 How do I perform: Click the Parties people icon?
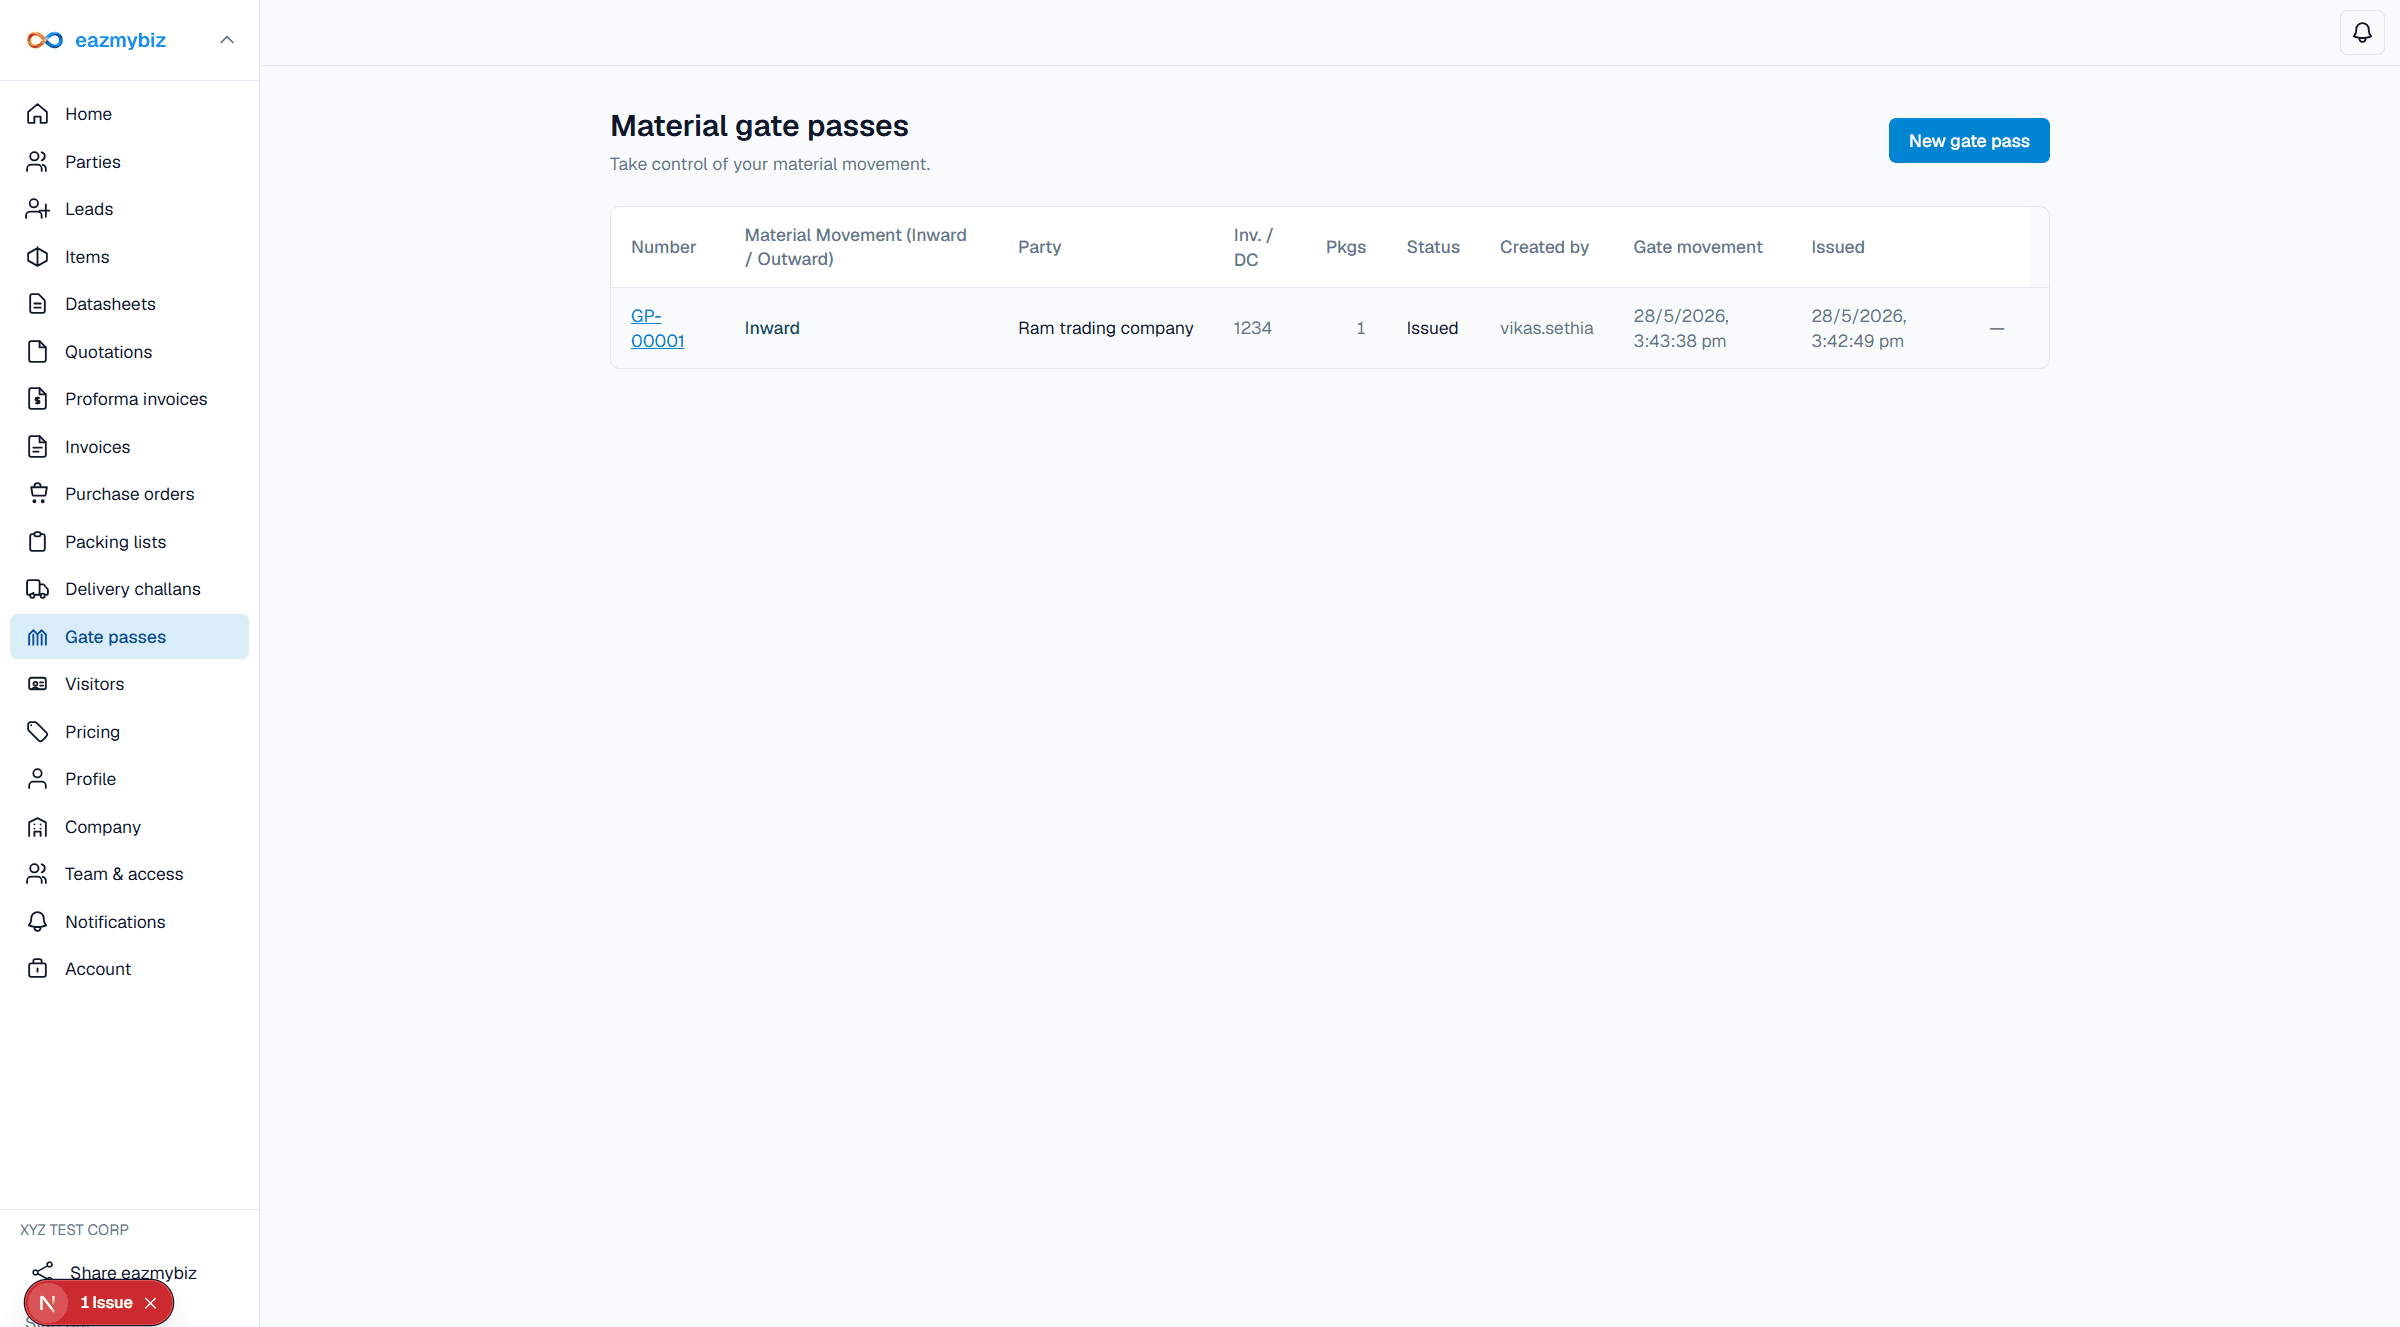38,161
